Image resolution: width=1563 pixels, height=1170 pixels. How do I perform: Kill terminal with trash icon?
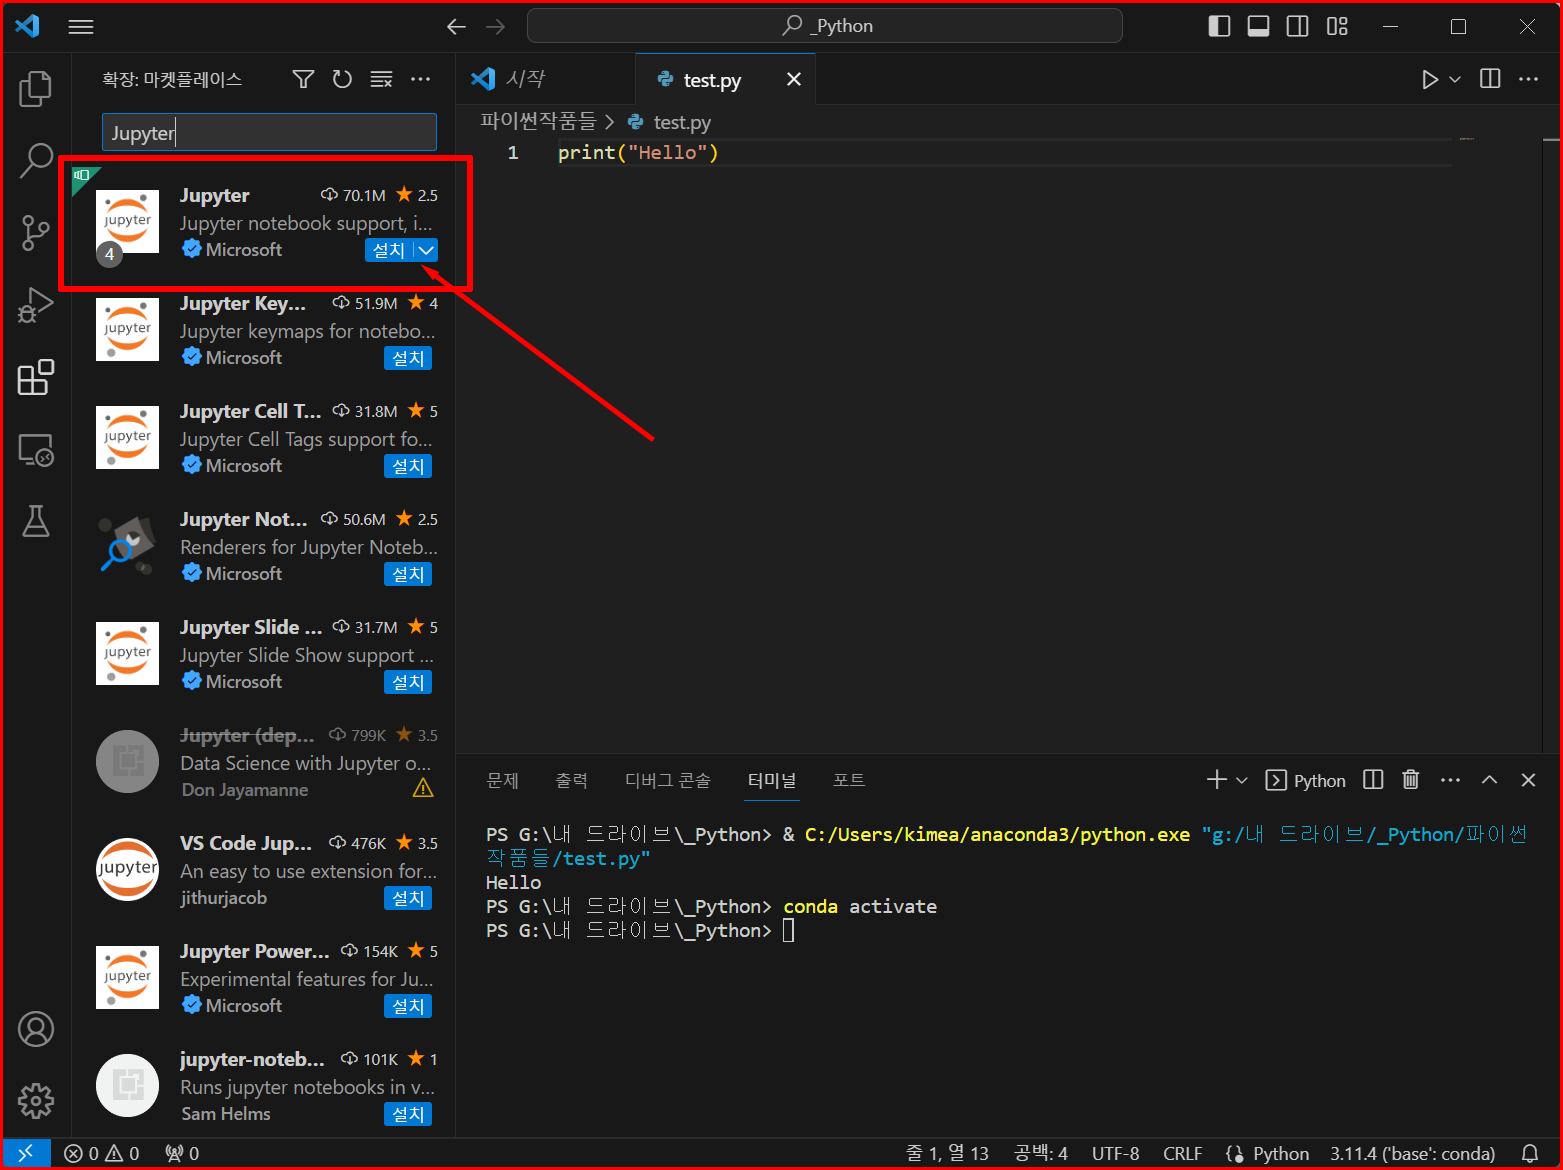point(1411,780)
